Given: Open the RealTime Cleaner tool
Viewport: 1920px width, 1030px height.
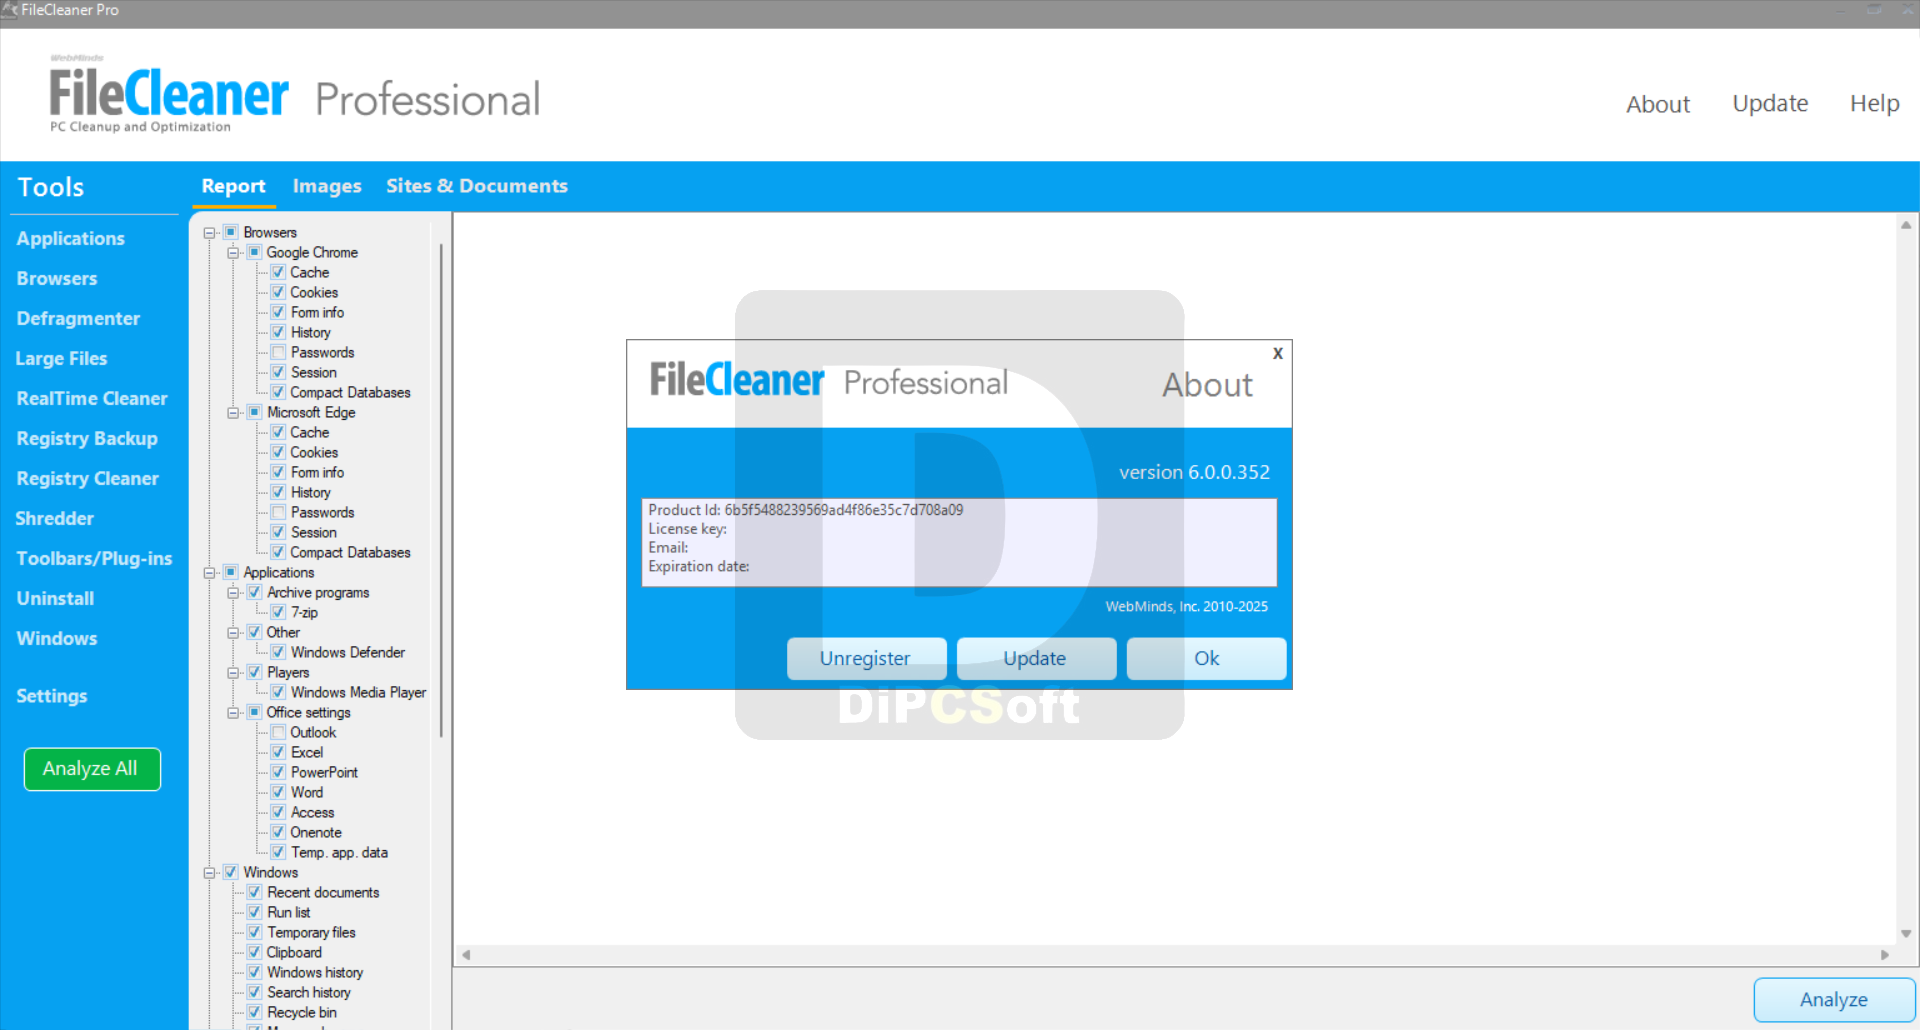Looking at the screenshot, I should click(92, 399).
